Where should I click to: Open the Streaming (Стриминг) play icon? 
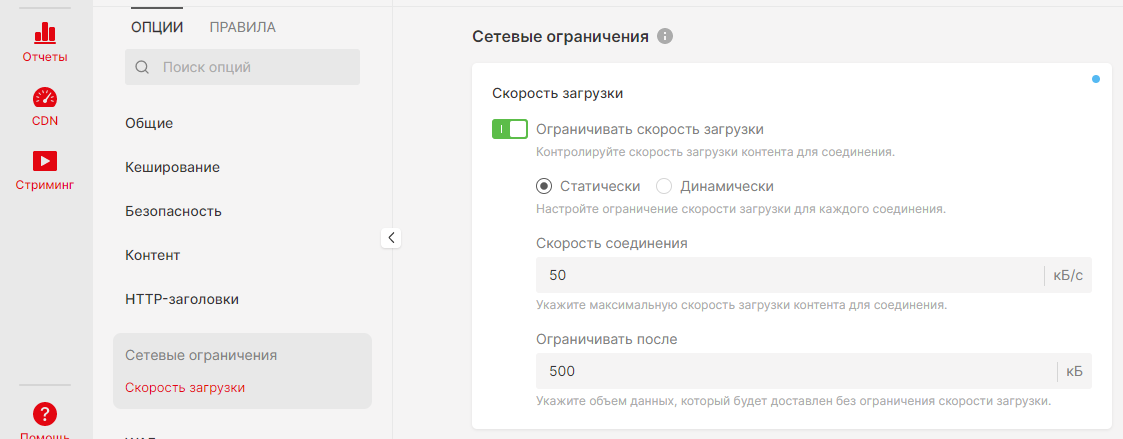pyautogui.click(x=45, y=161)
